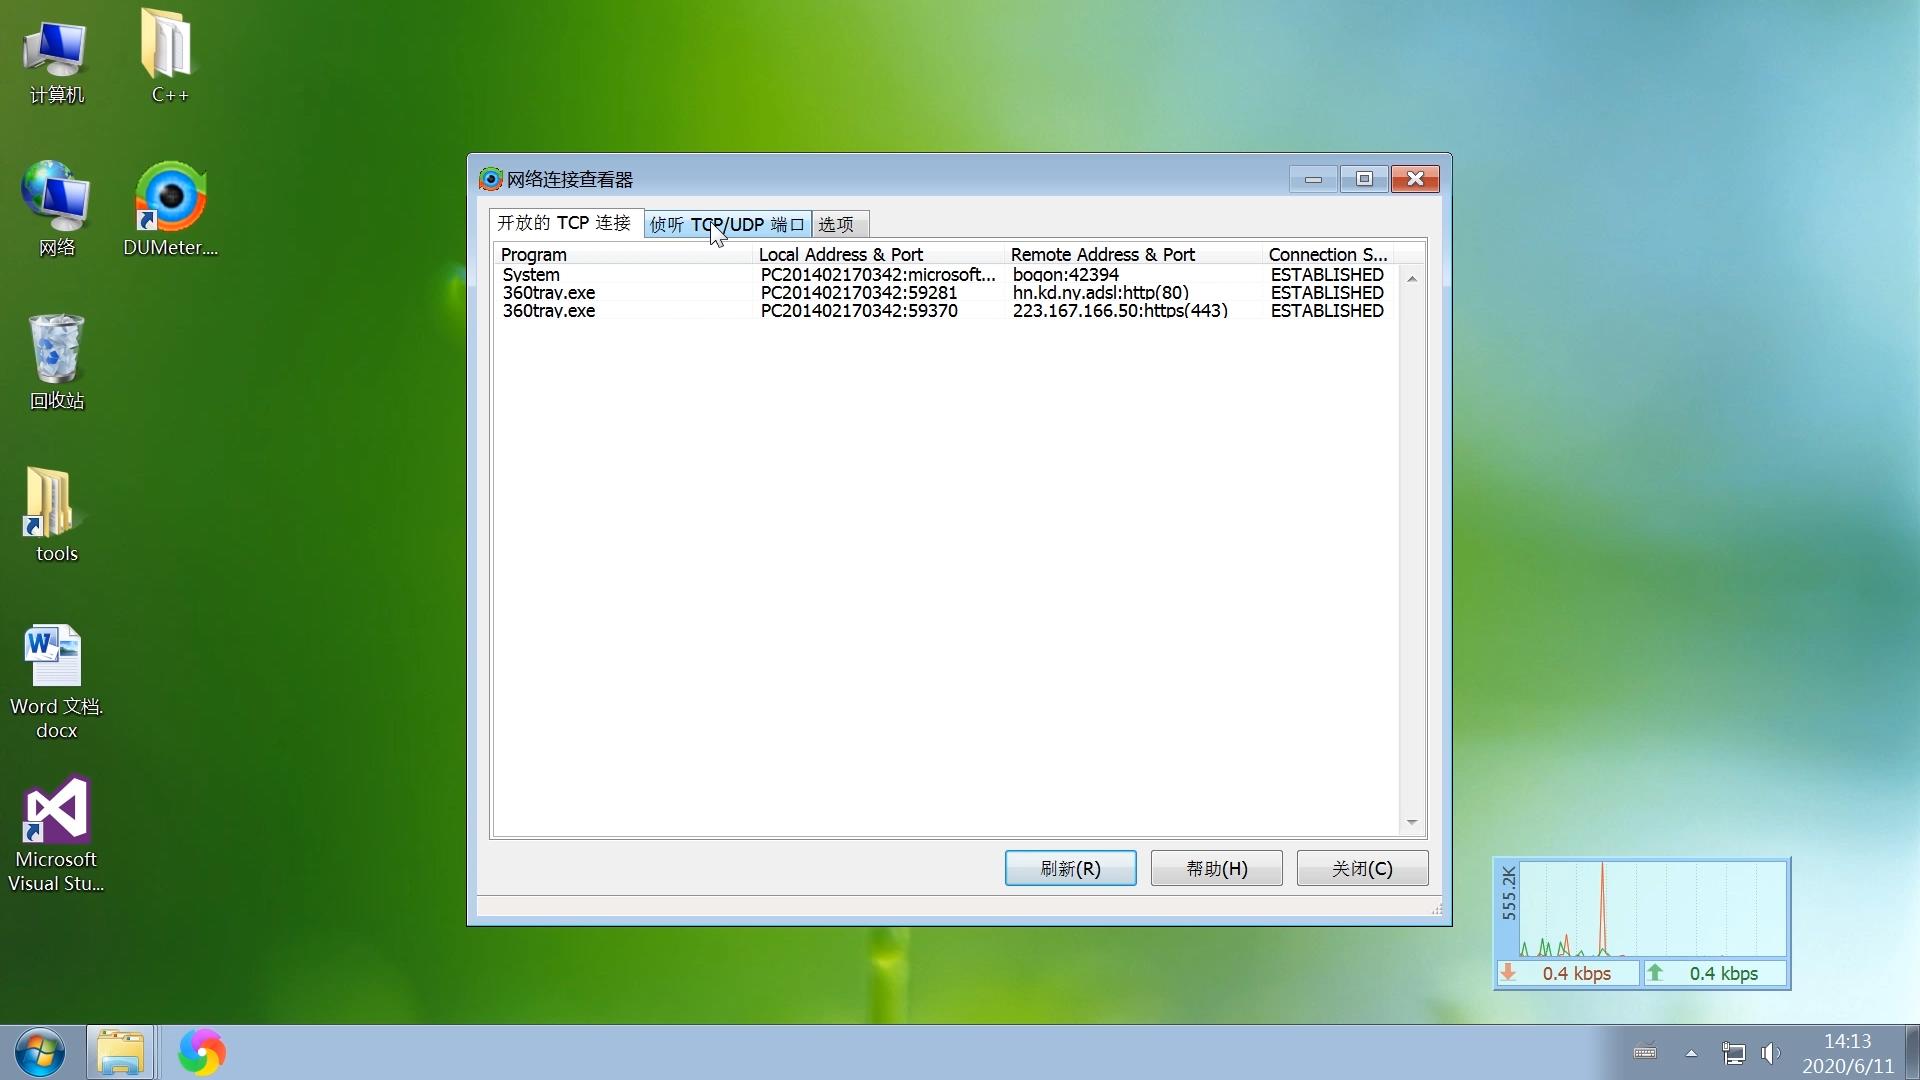Click the colorful browser icon in taskbar
The width and height of the screenshot is (1920, 1080).
(202, 1052)
